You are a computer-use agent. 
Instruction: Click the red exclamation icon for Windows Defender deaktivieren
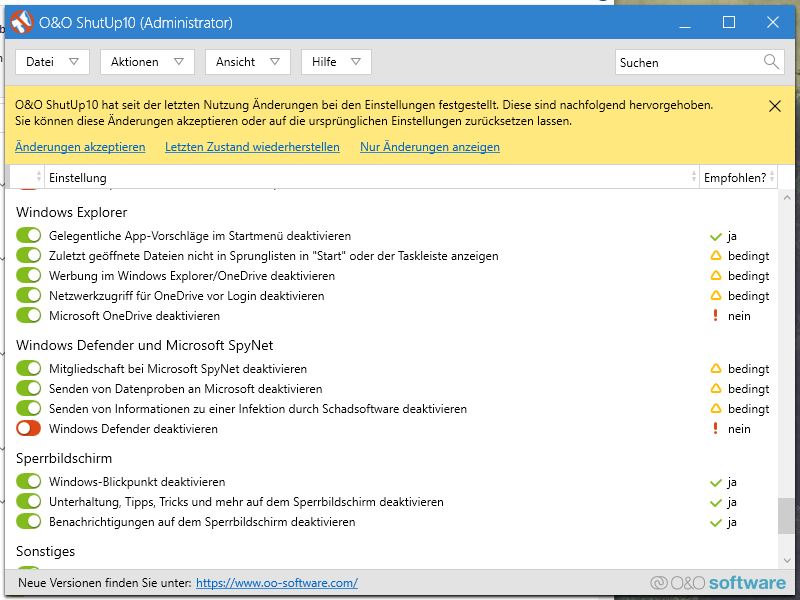tap(715, 429)
